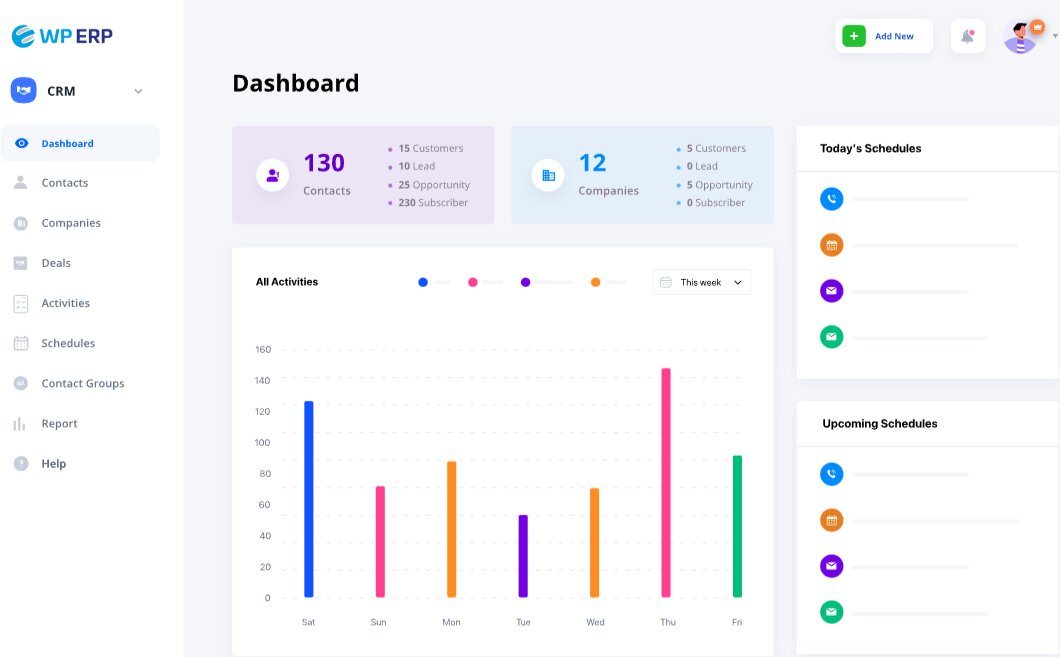
Task: Toggle the orange legend series in All Activities
Action: [595, 282]
